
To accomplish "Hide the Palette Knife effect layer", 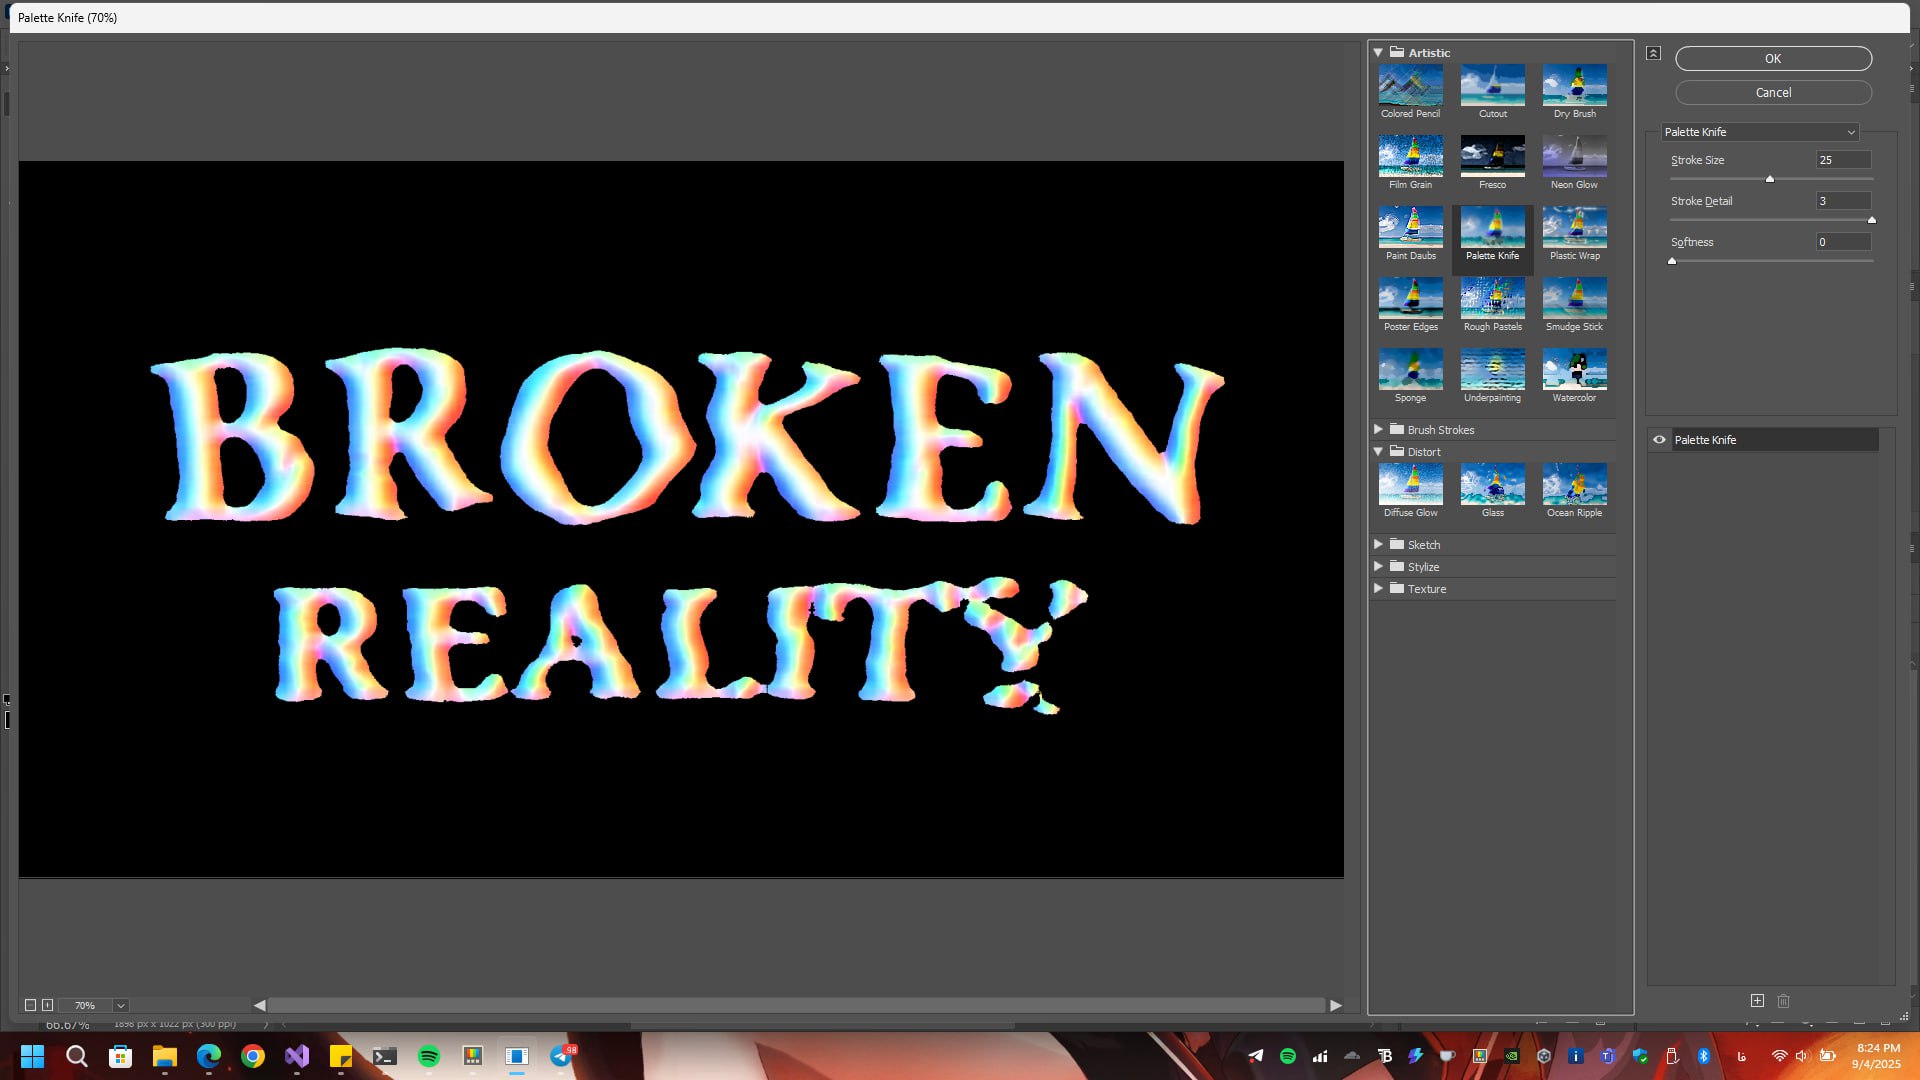I will [x=1659, y=440].
